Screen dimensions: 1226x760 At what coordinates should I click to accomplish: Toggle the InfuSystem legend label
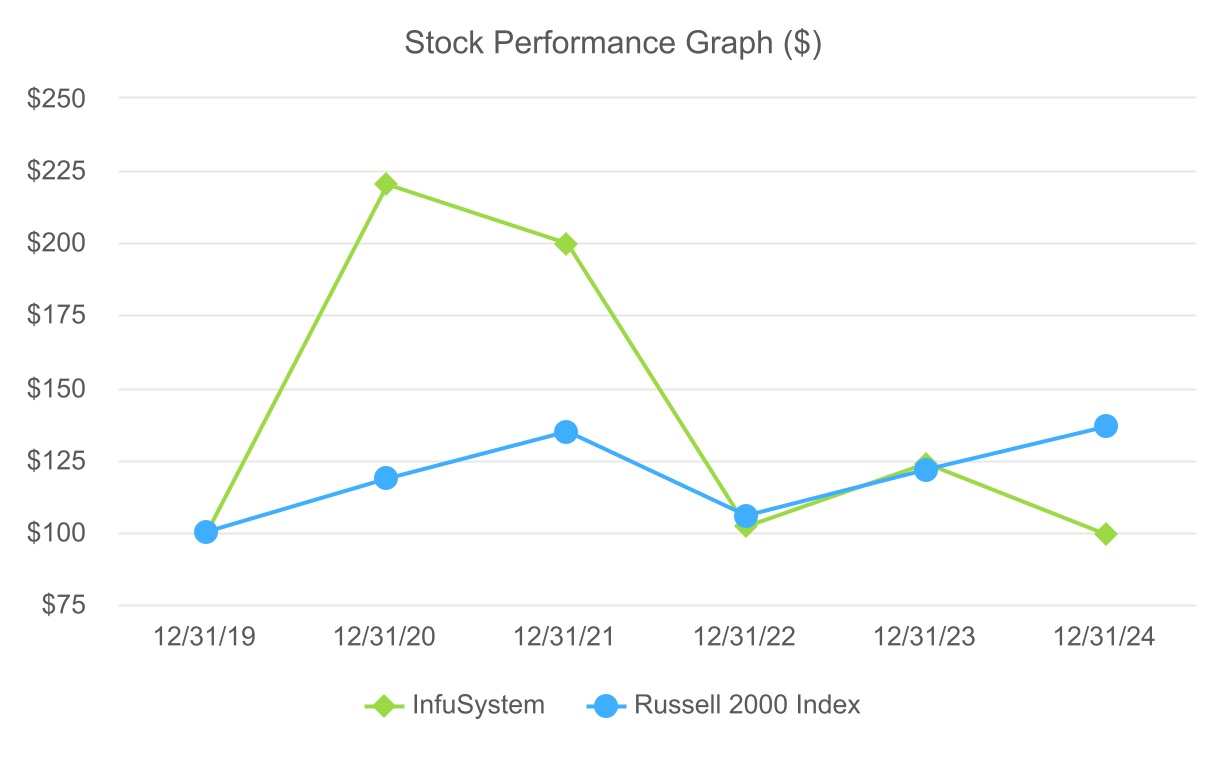(x=478, y=705)
